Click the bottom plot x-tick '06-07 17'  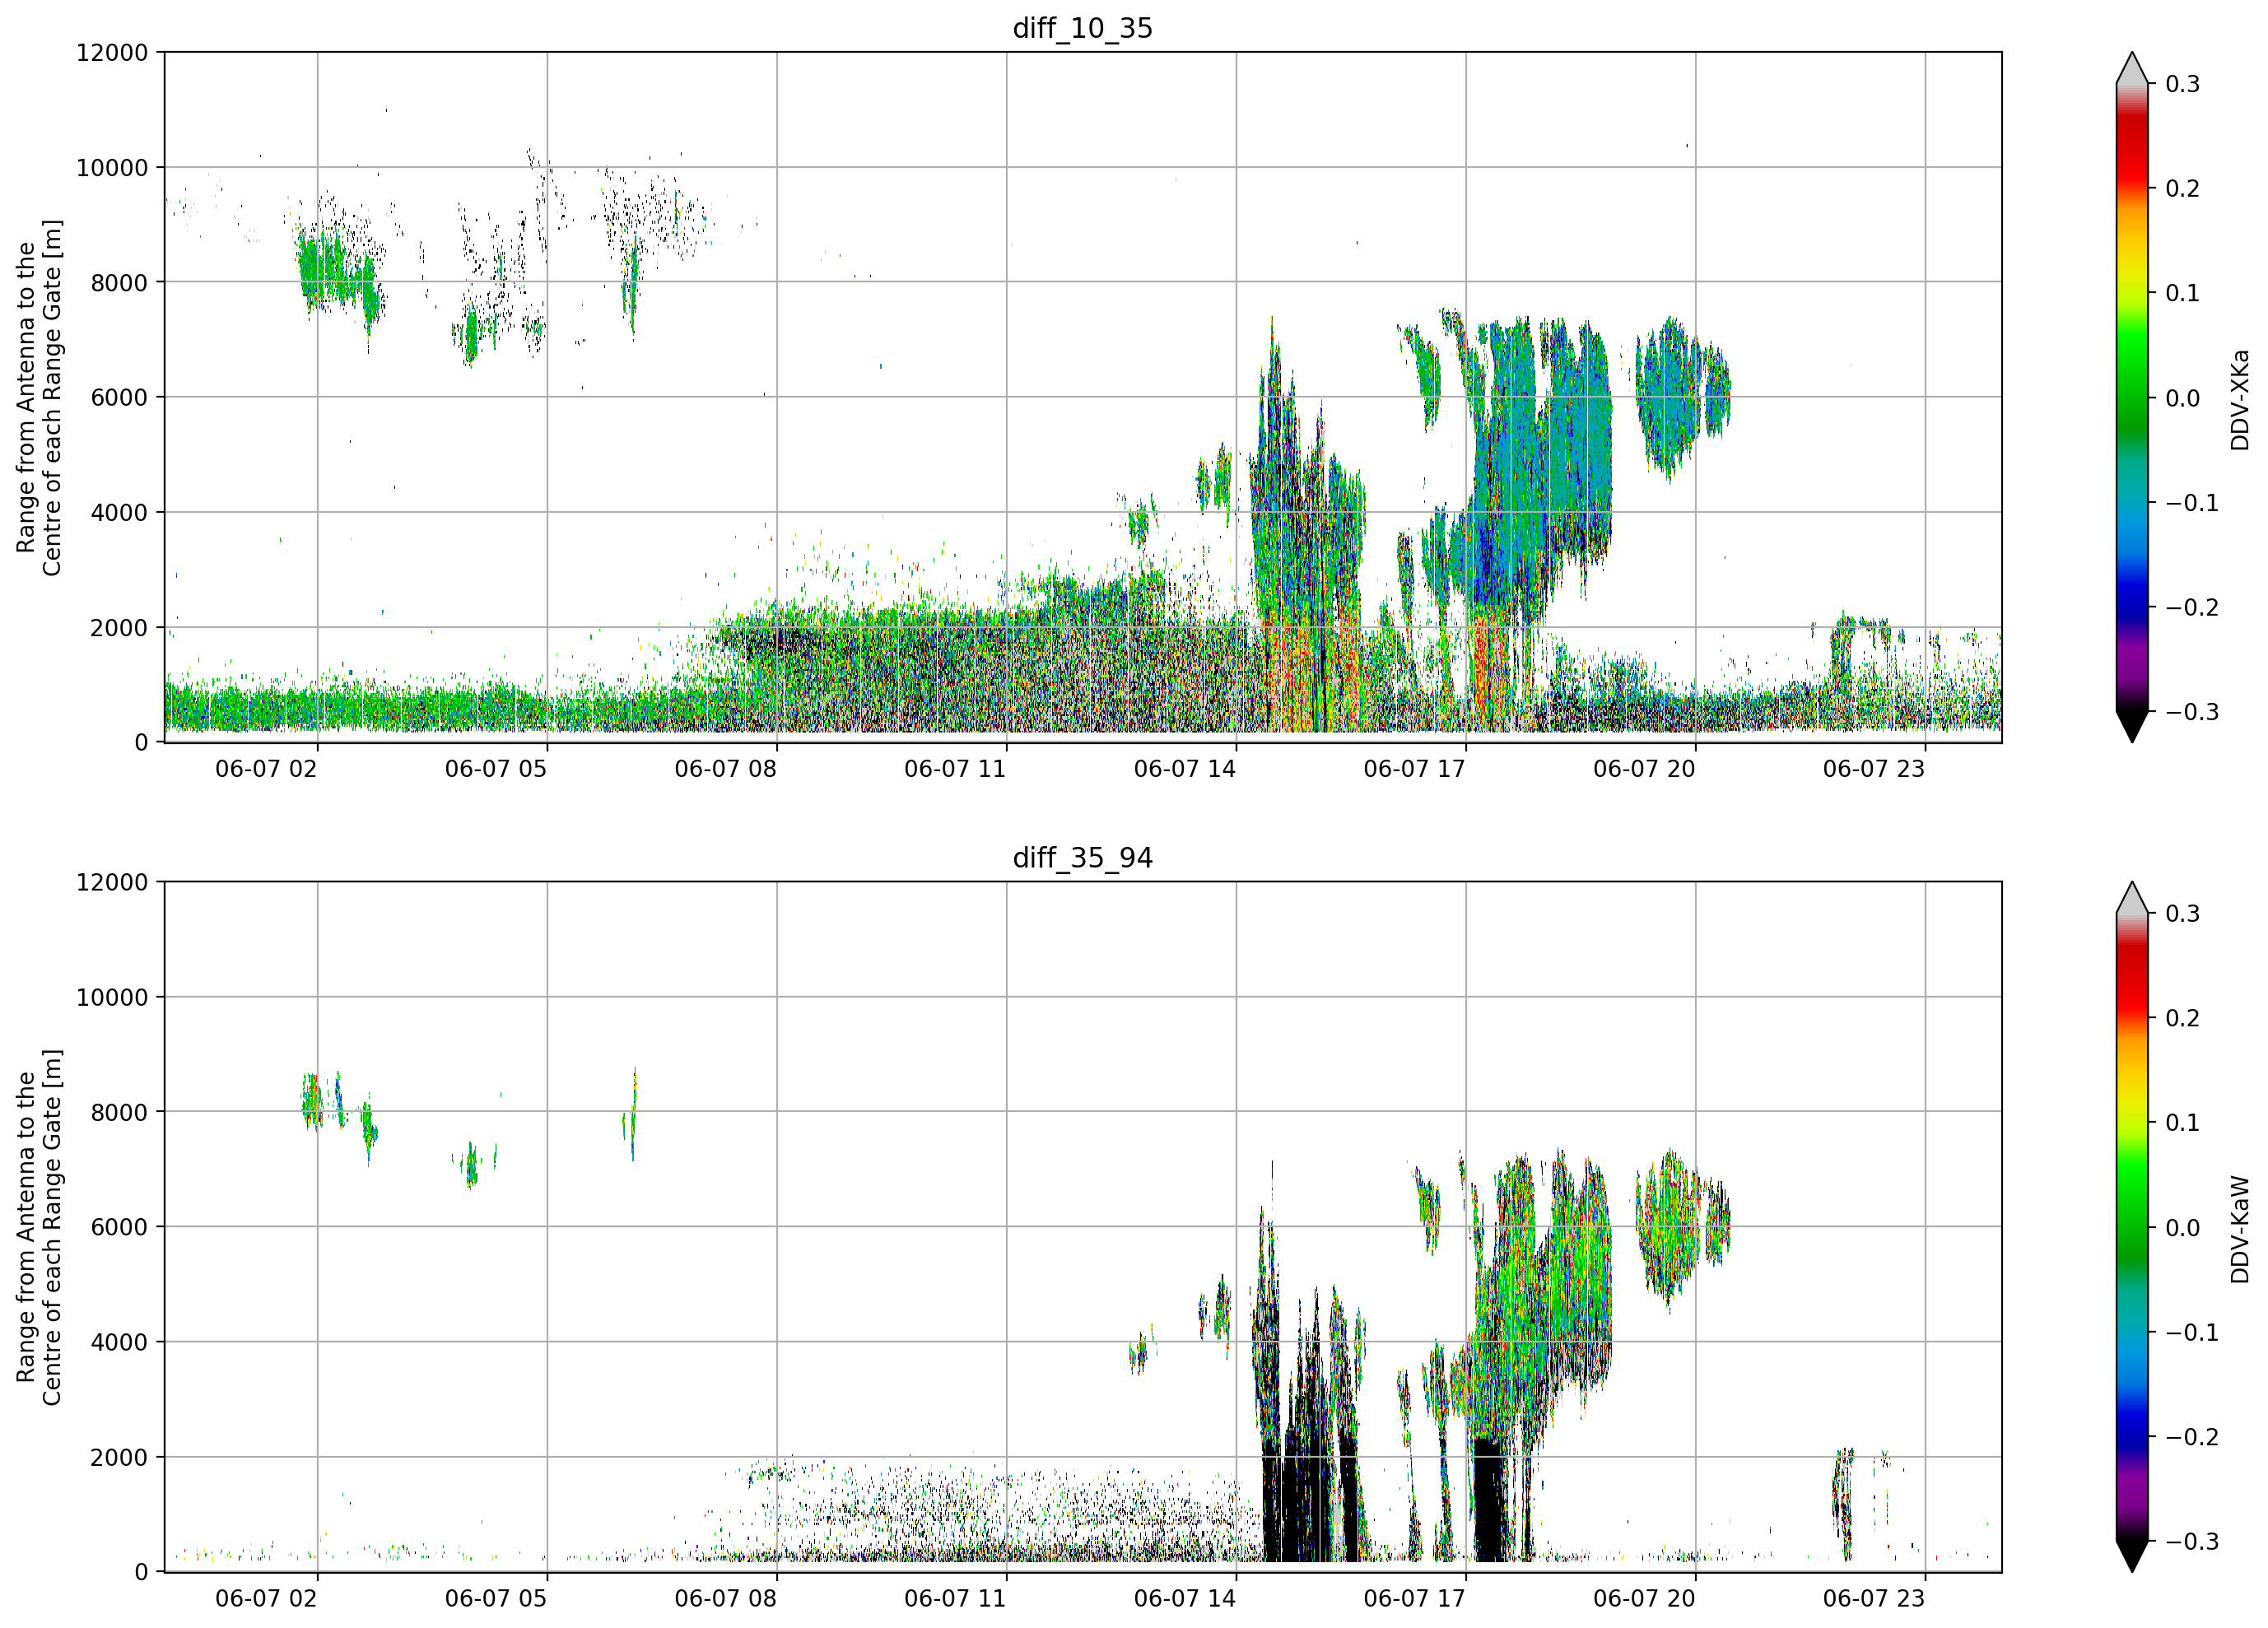point(1414,1599)
